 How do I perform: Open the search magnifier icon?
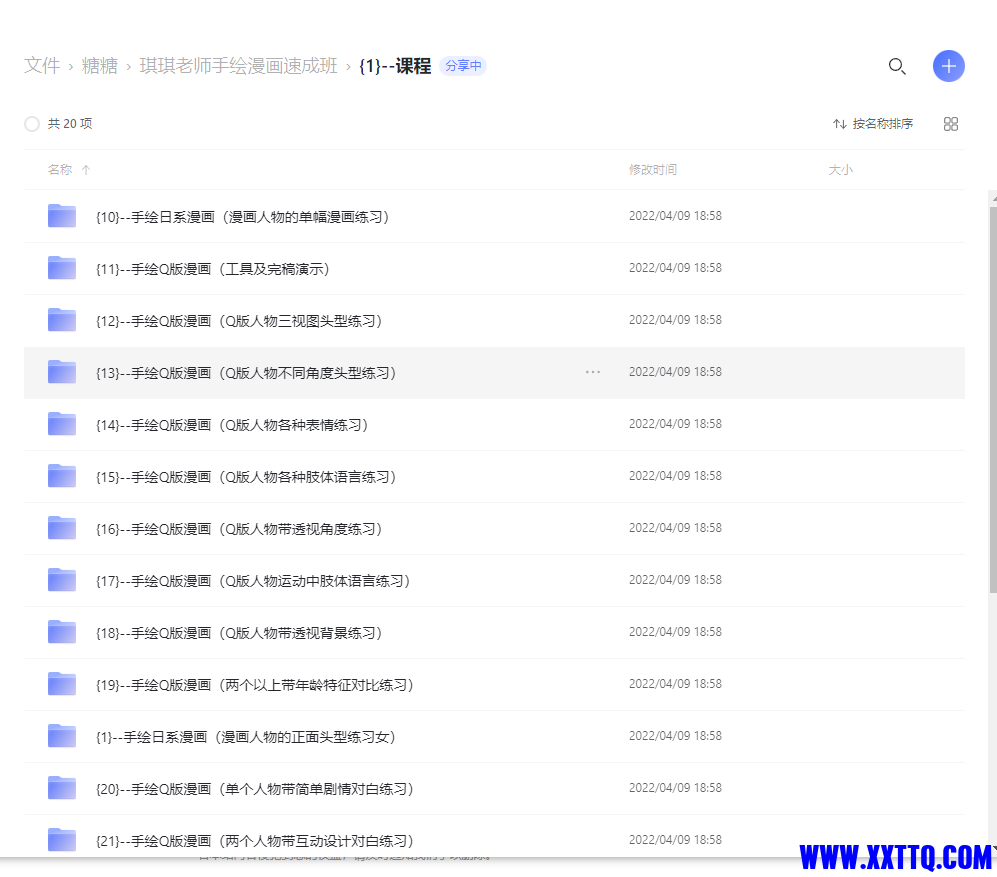pyautogui.click(x=897, y=66)
